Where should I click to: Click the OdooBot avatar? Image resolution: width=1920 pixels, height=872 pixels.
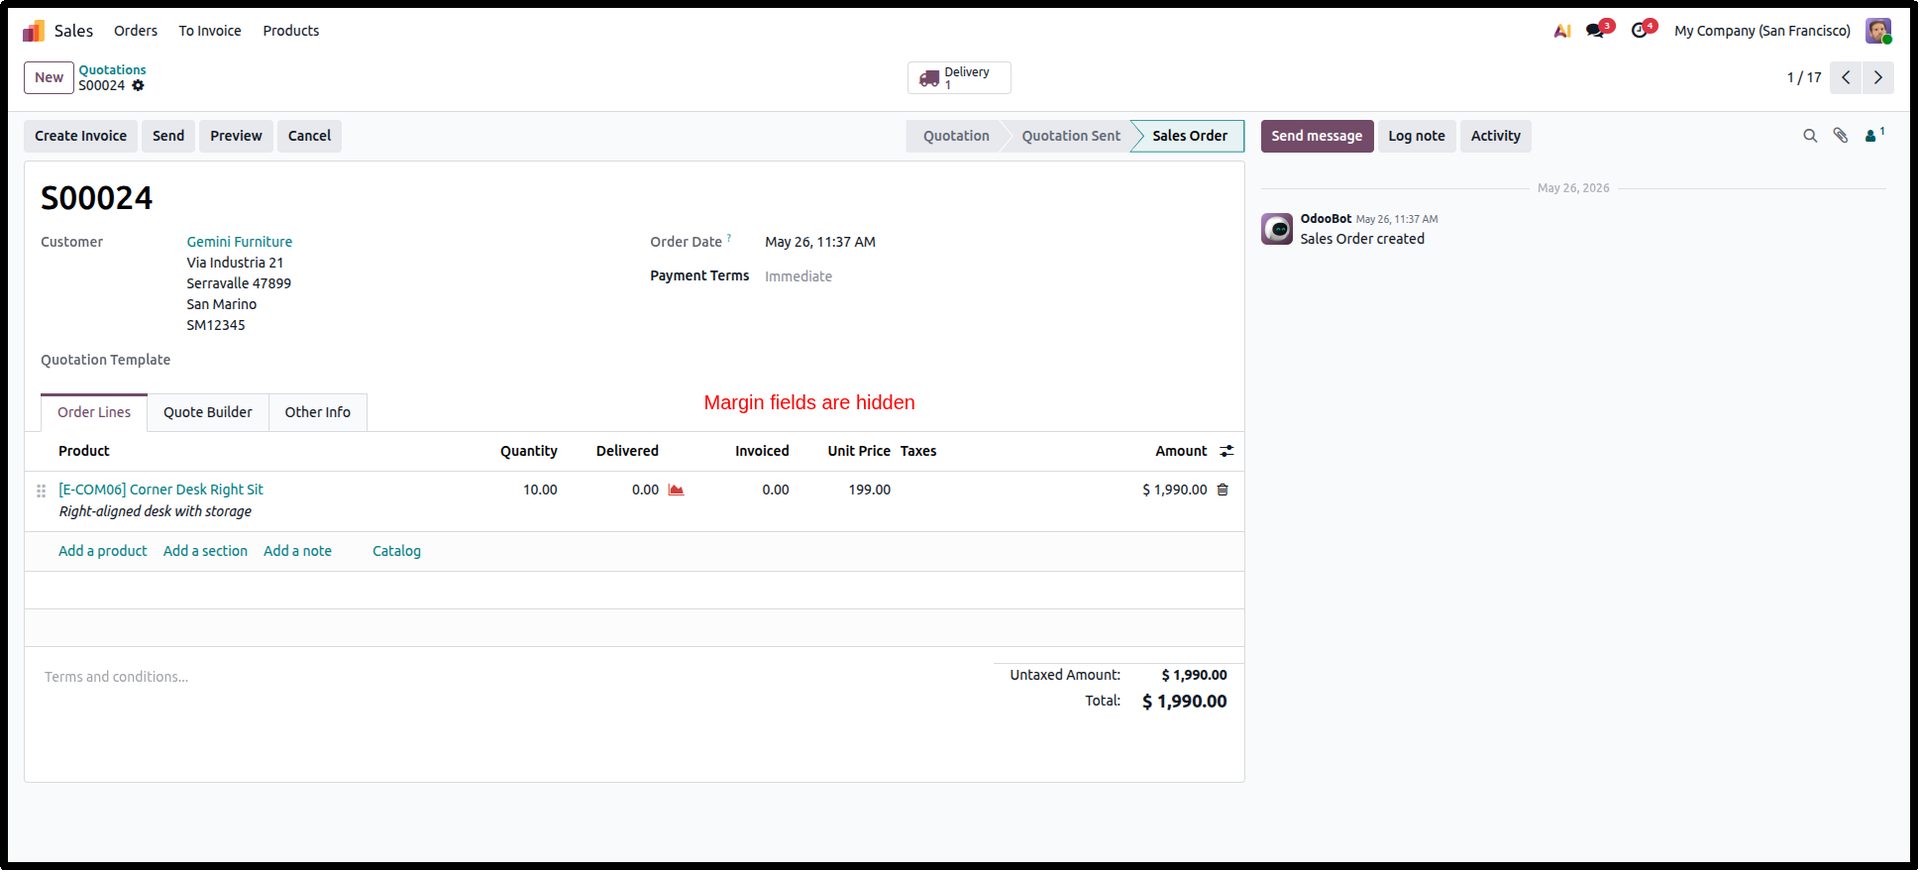pyautogui.click(x=1277, y=229)
